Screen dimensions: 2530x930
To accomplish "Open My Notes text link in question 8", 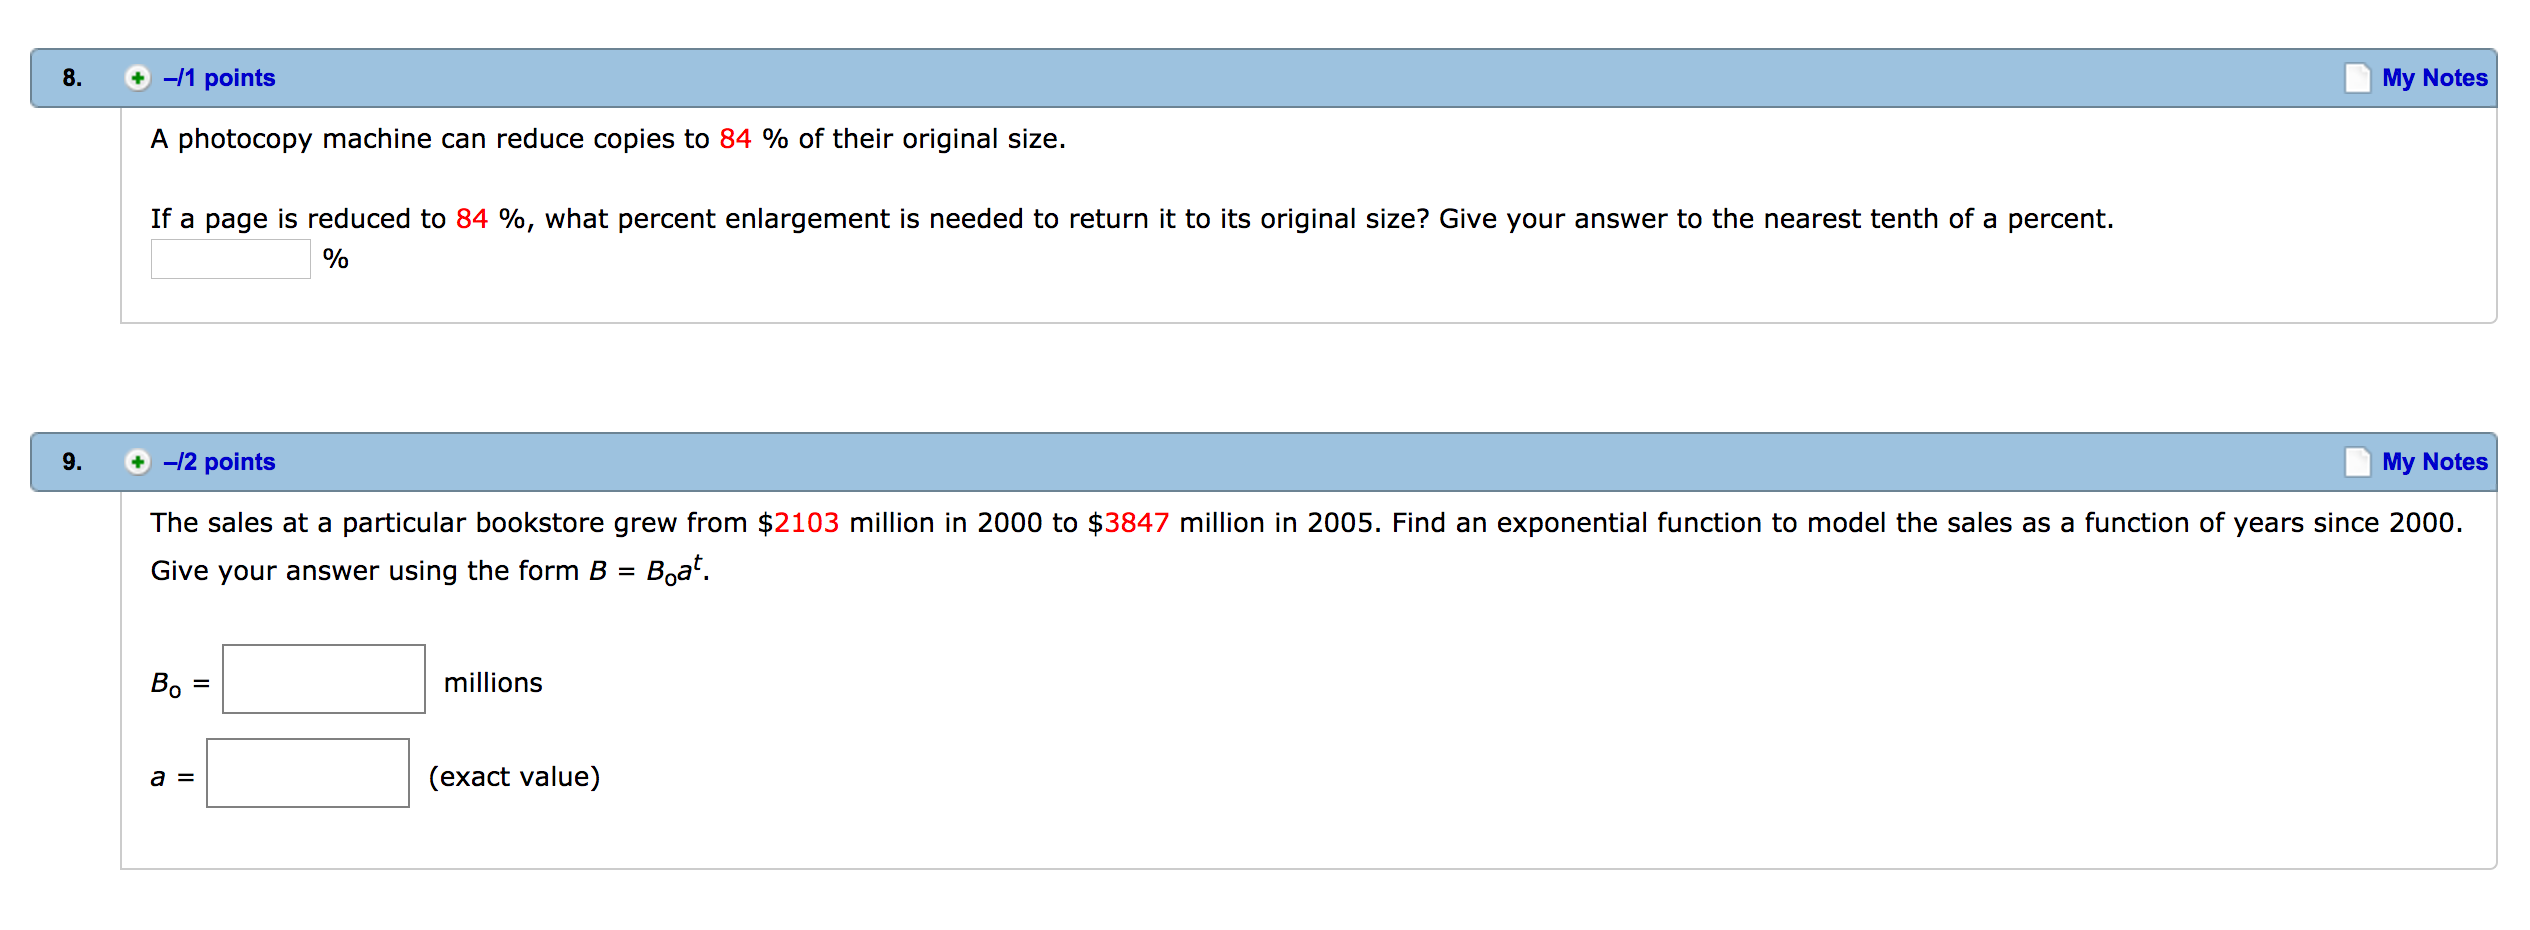I will coord(2434,78).
